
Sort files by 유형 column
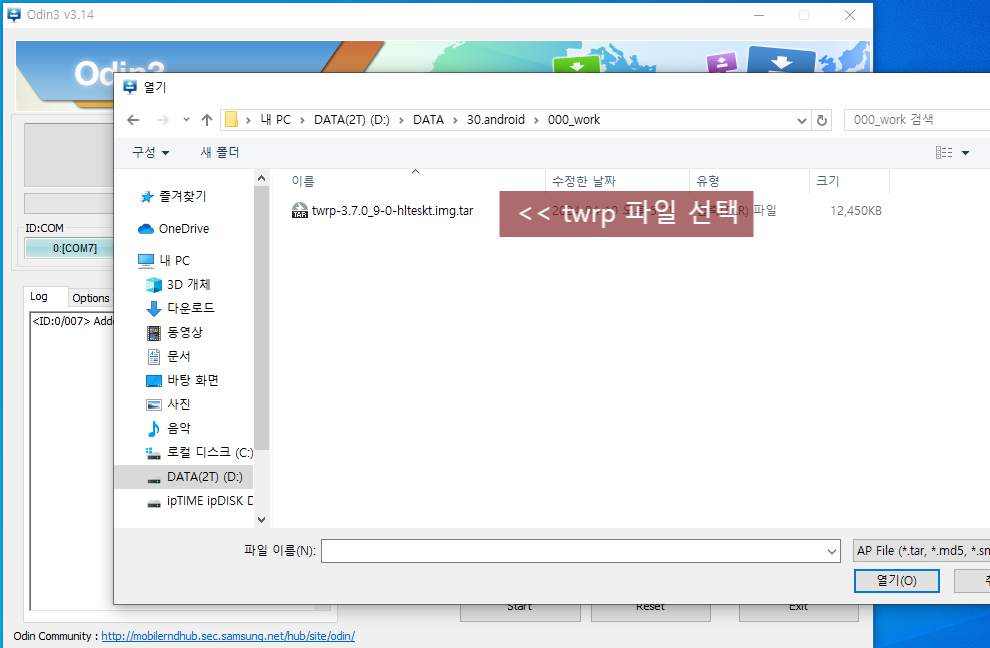[x=707, y=181]
